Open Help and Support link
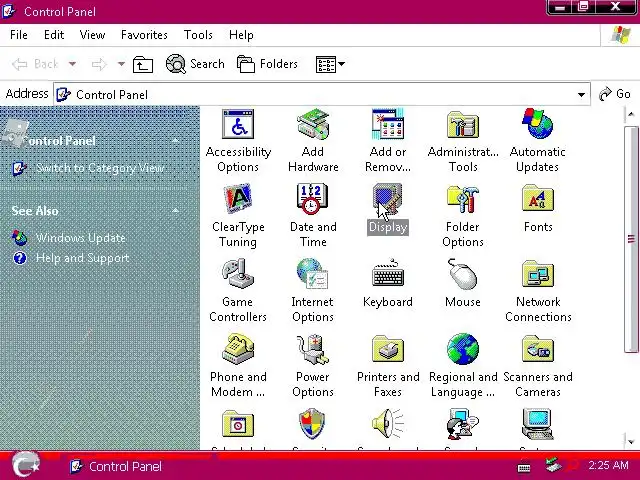The image size is (640, 480). pyautogui.click(x=82, y=258)
